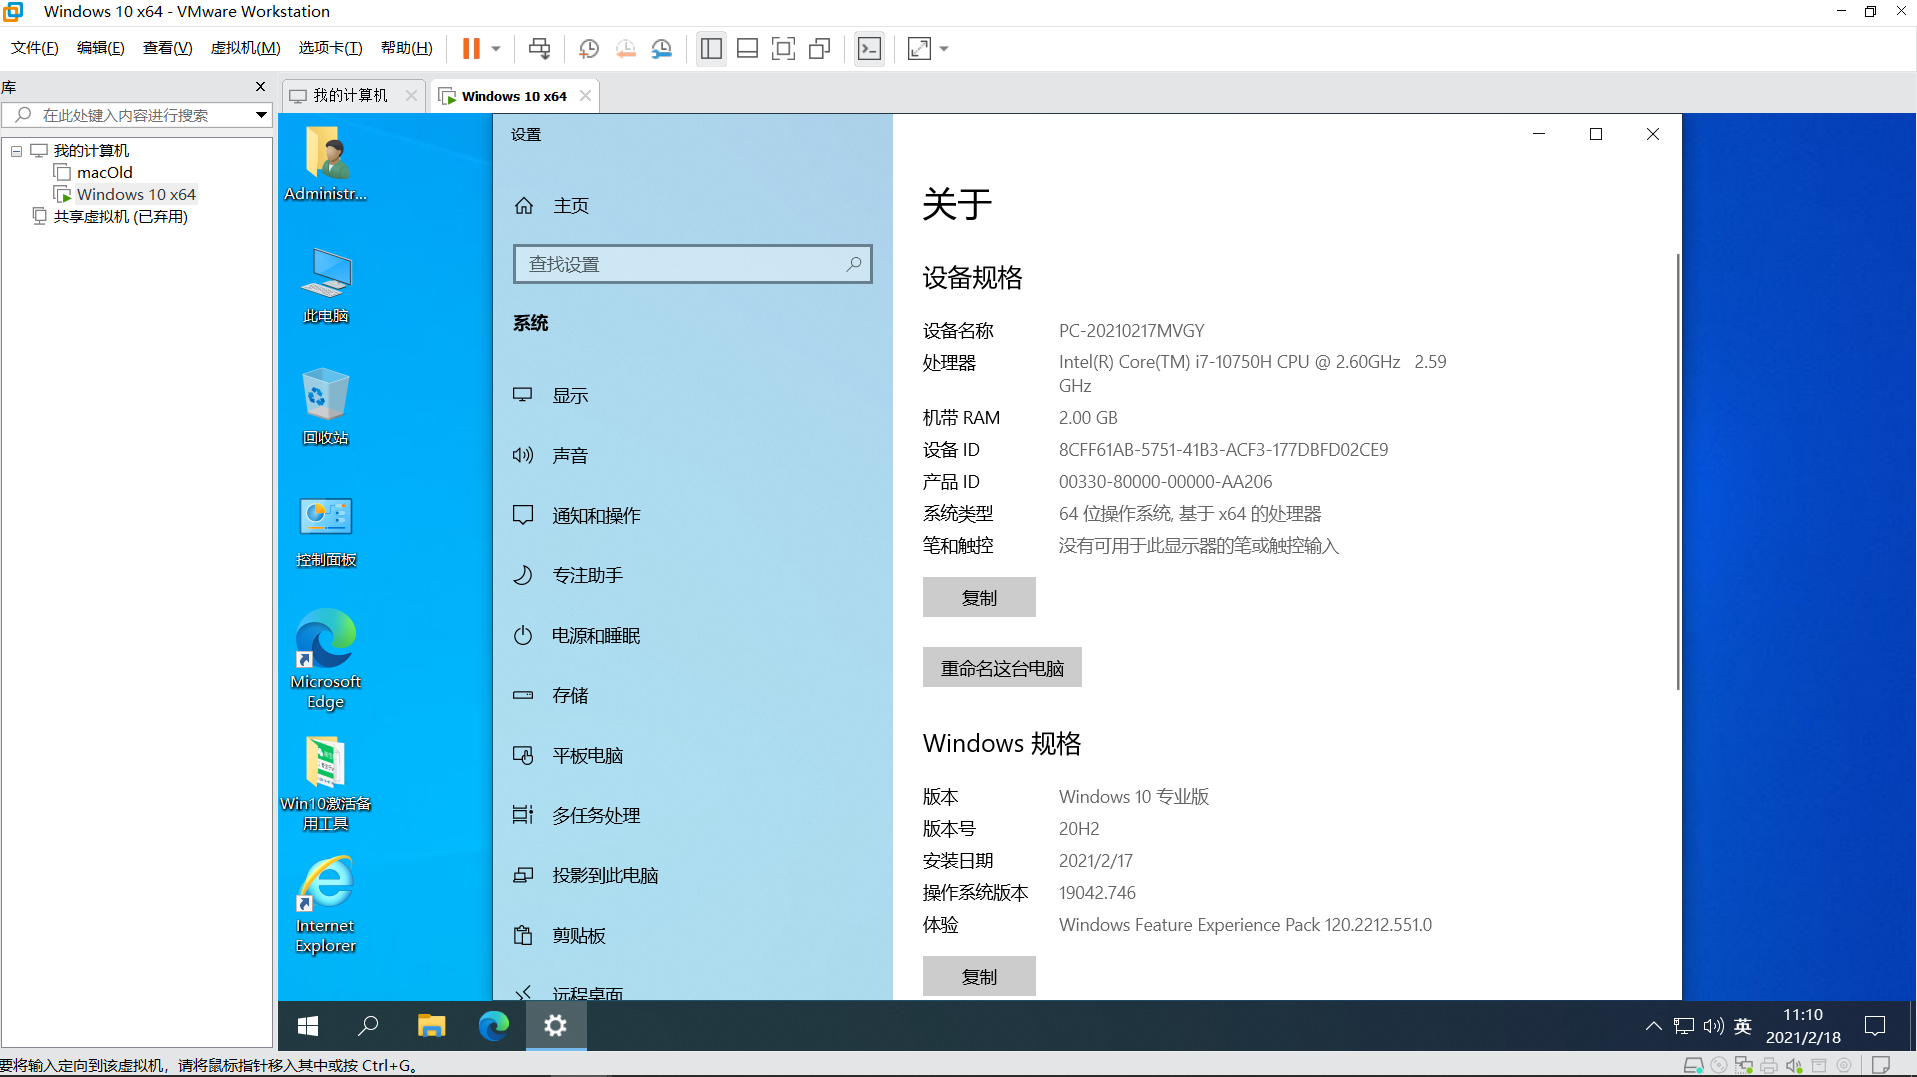The width and height of the screenshot is (1917, 1077).
Task: Open the guest notification center icon
Action: point(1875,1025)
